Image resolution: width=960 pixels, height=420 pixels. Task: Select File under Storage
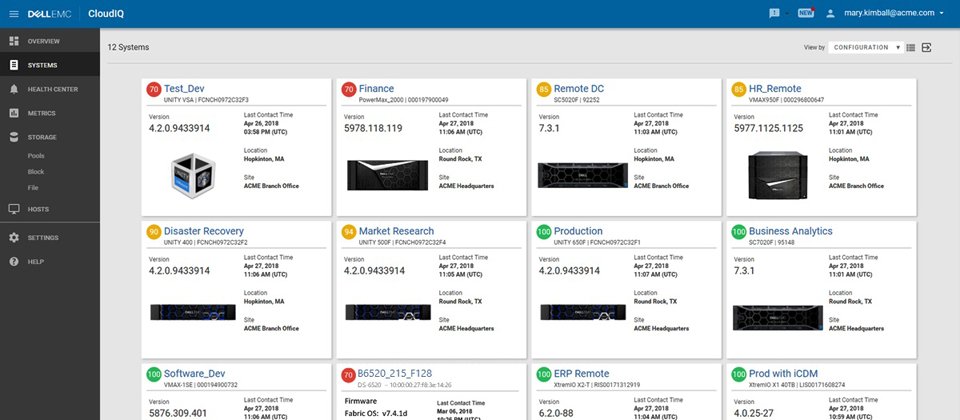(x=33, y=188)
